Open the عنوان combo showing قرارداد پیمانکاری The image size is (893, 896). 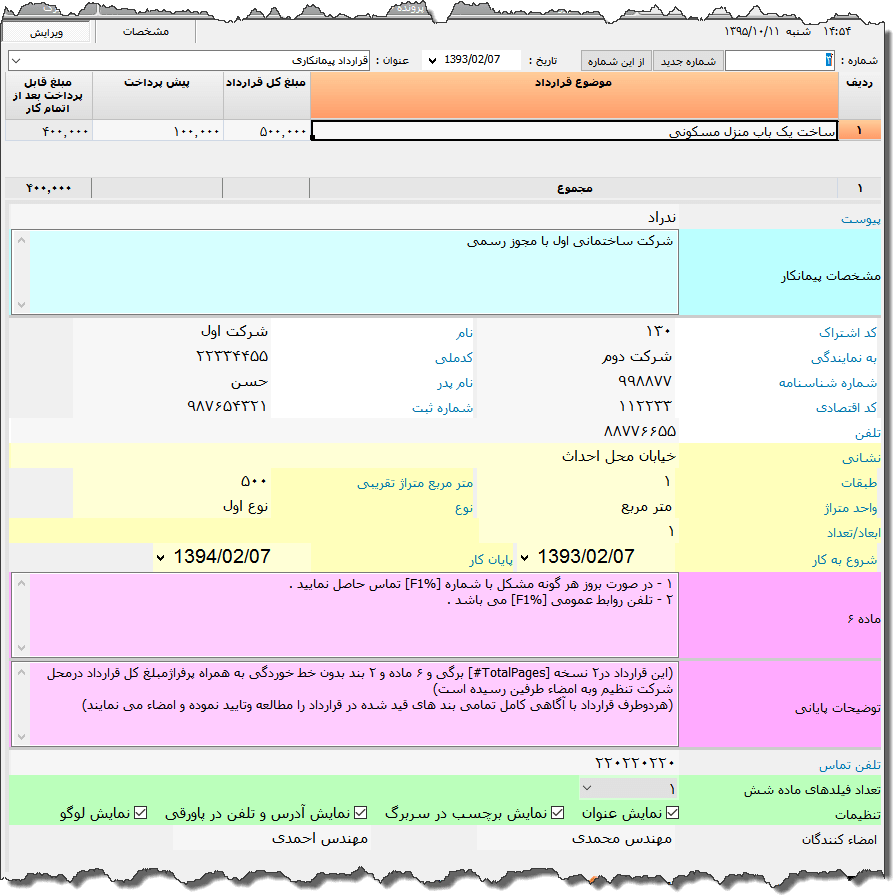[14, 60]
